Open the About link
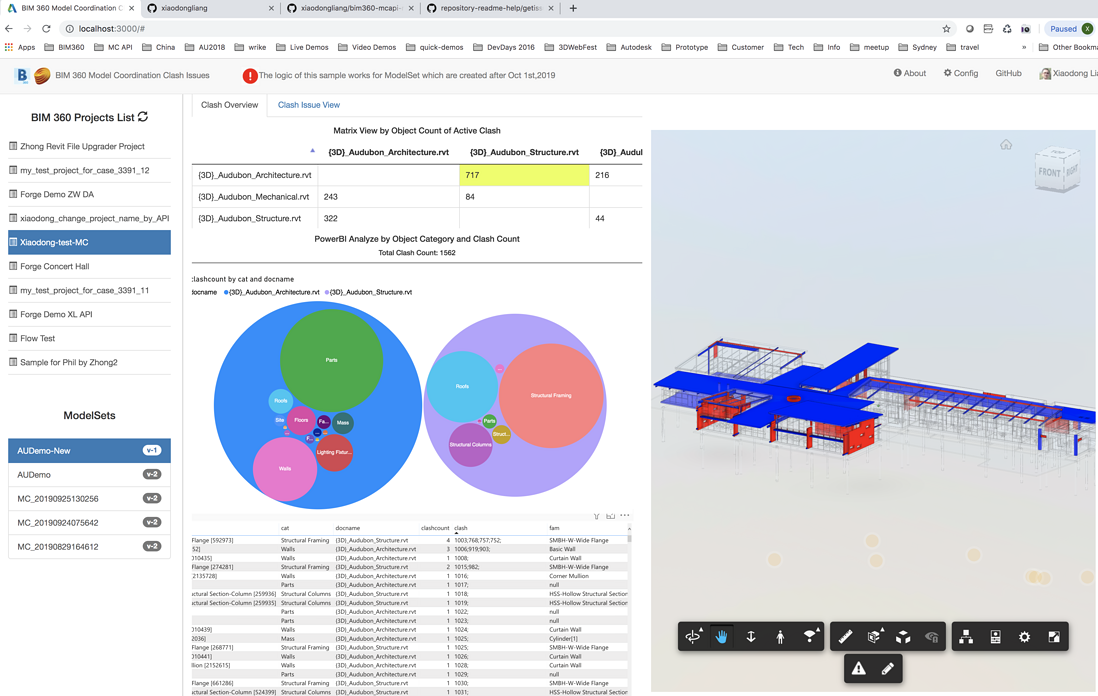 point(910,73)
